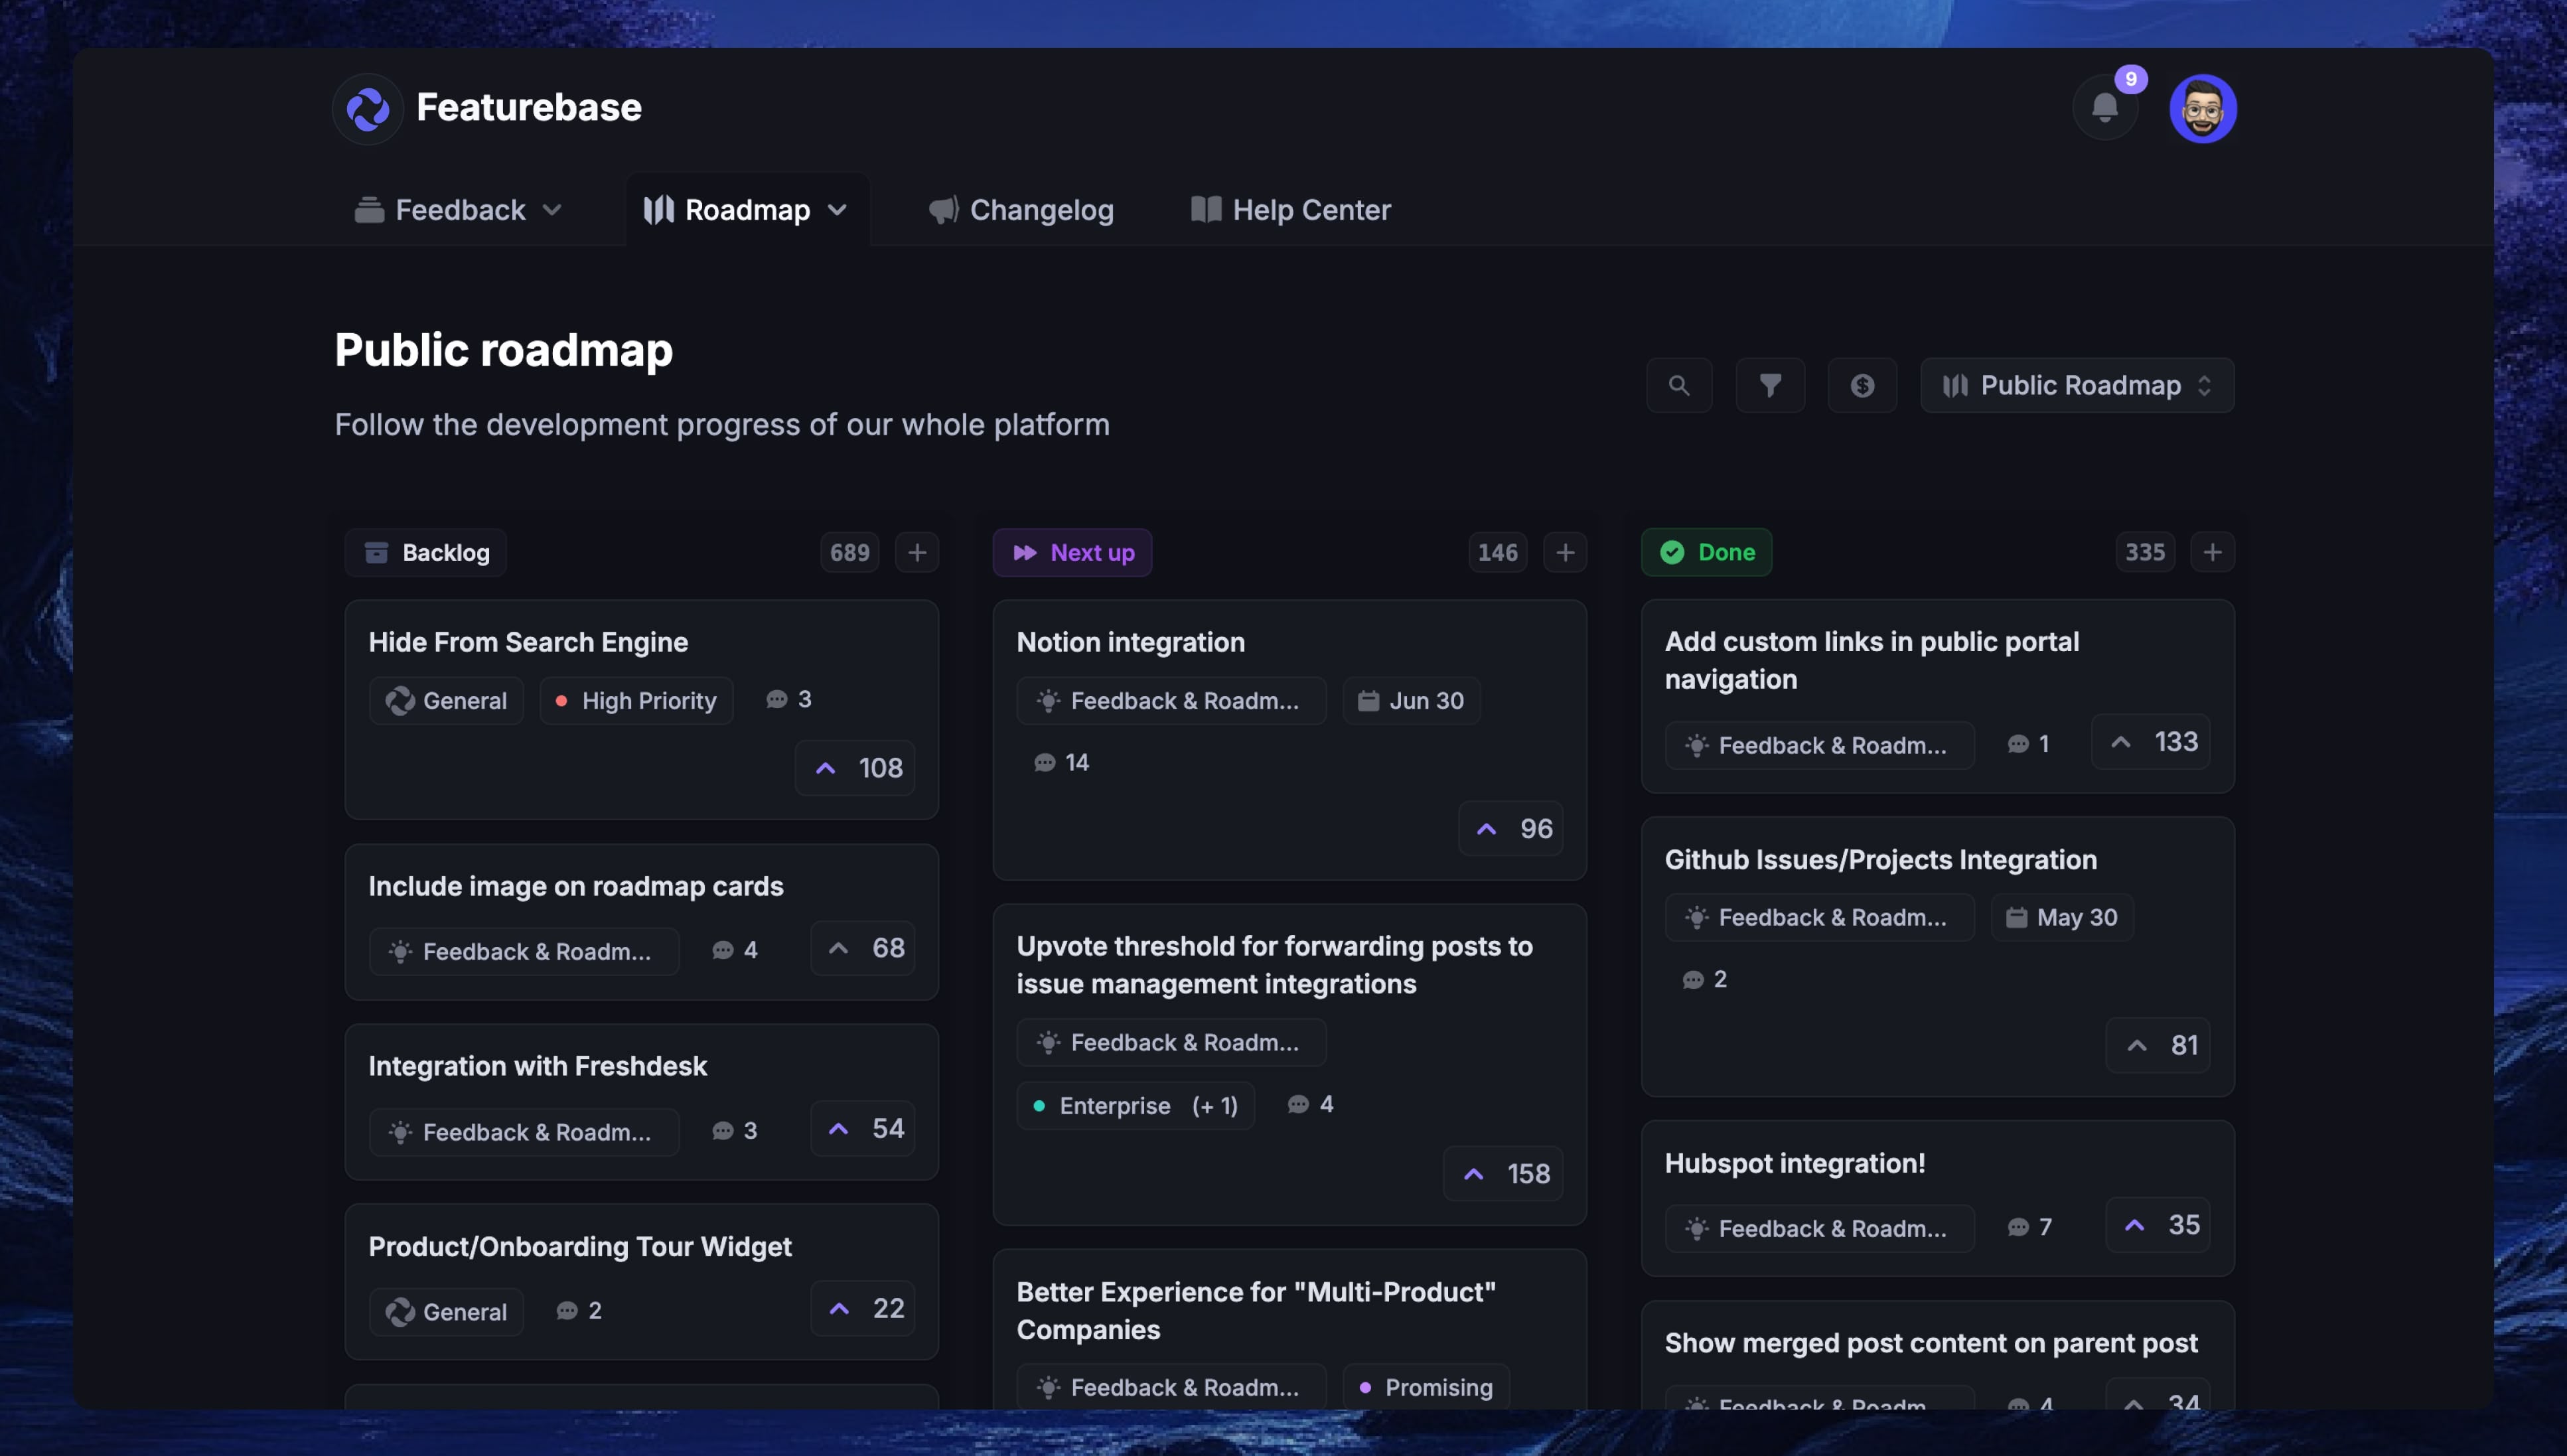
Task: Click the Next up count 146
Action: 1497,552
